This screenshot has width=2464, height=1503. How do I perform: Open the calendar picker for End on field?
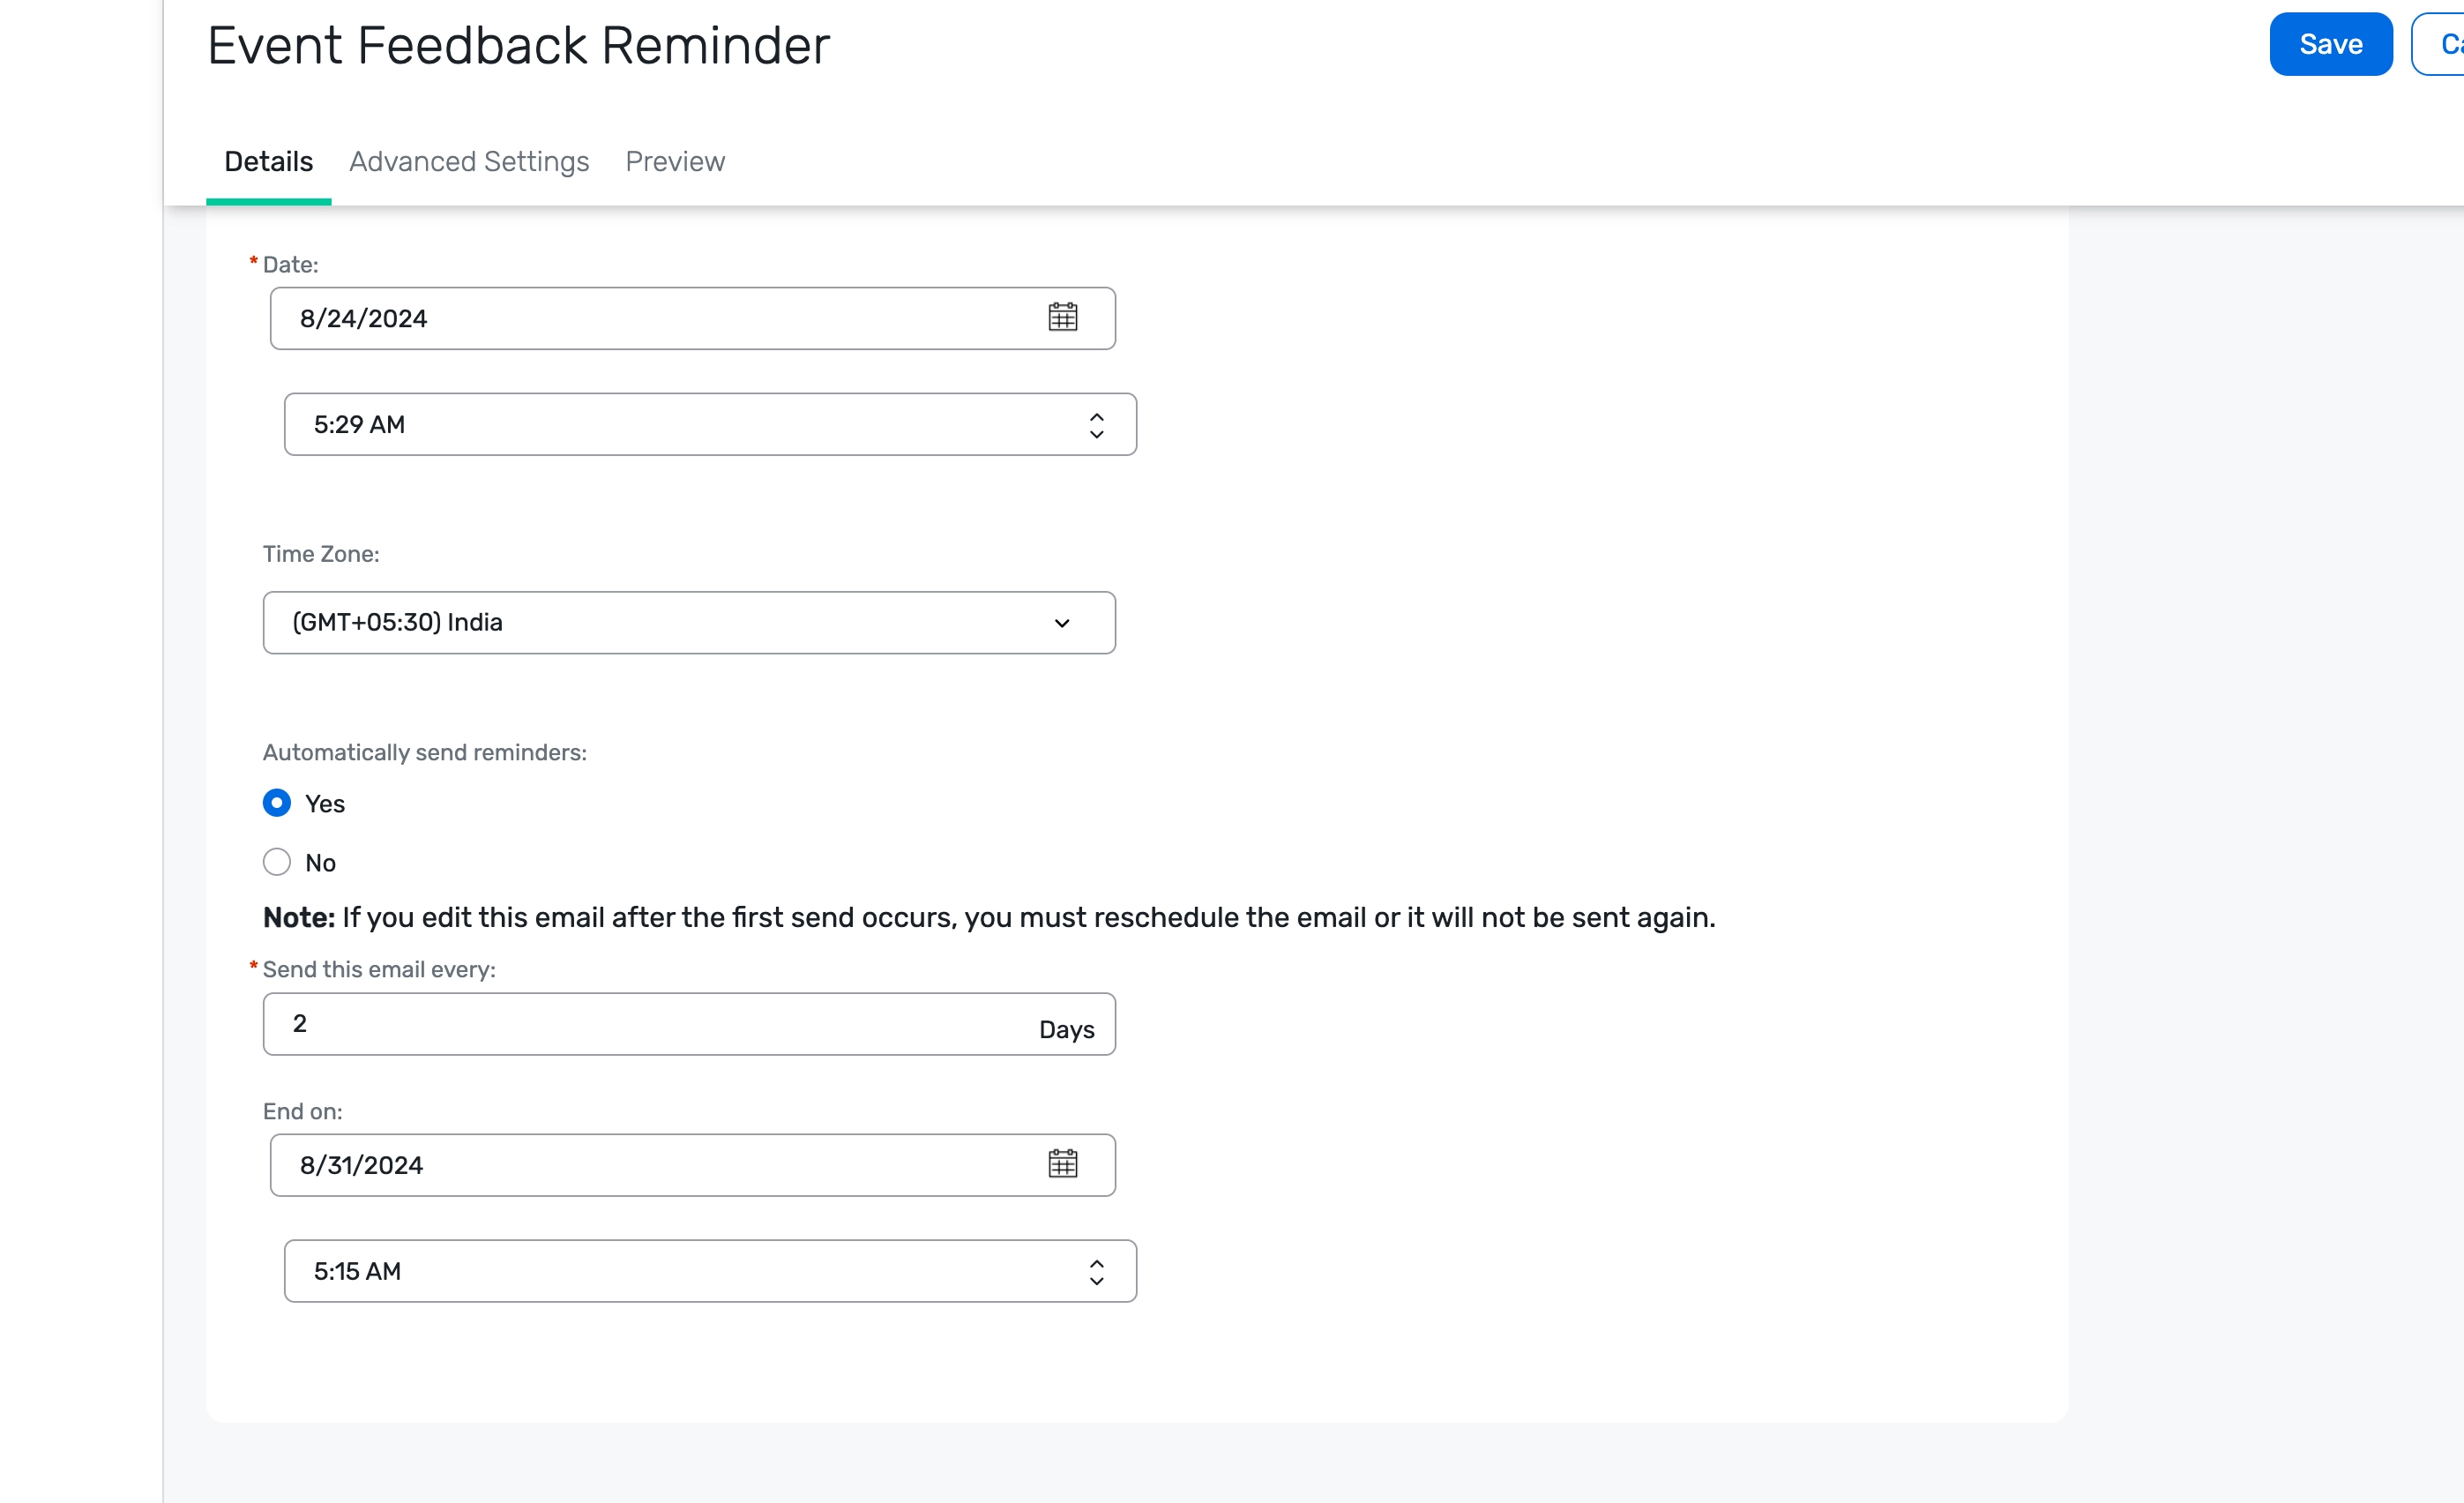pyautogui.click(x=1062, y=1163)
